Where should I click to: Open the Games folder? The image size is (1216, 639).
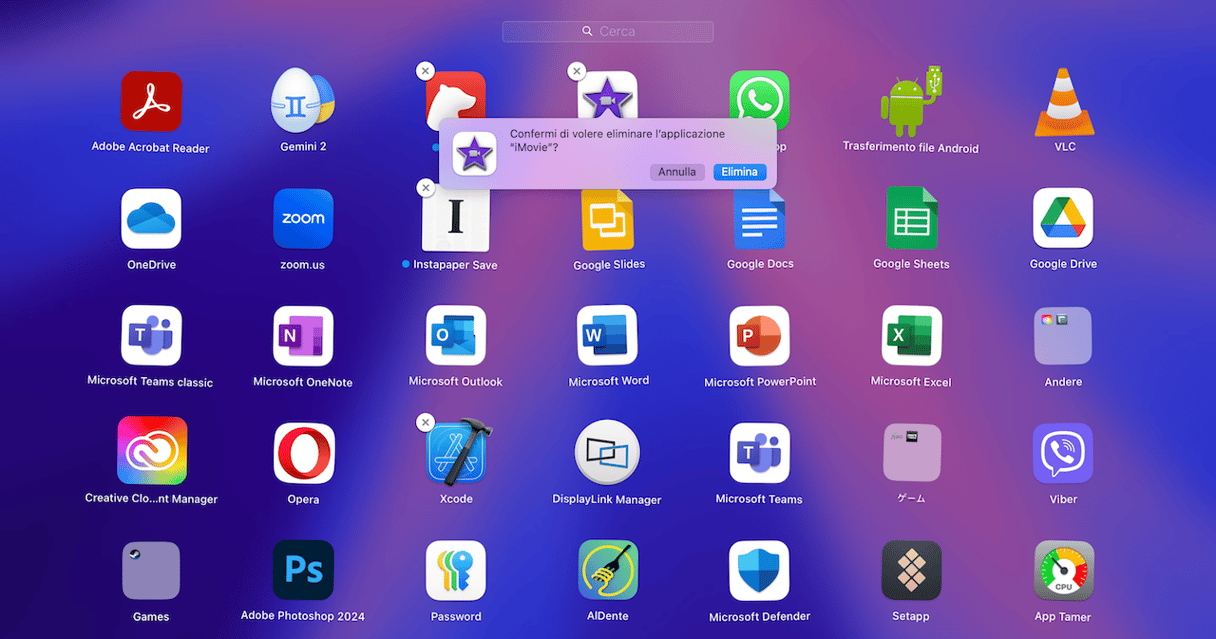pos(151,571)
